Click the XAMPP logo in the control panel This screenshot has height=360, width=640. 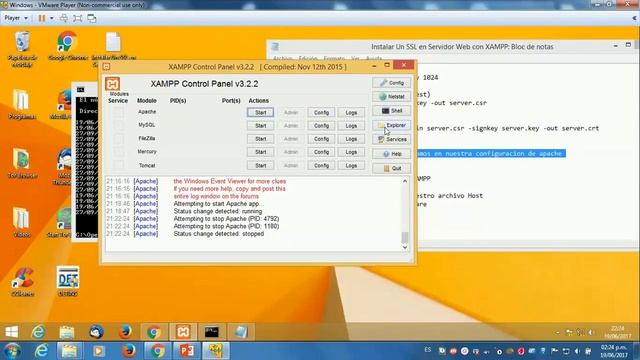112,84
